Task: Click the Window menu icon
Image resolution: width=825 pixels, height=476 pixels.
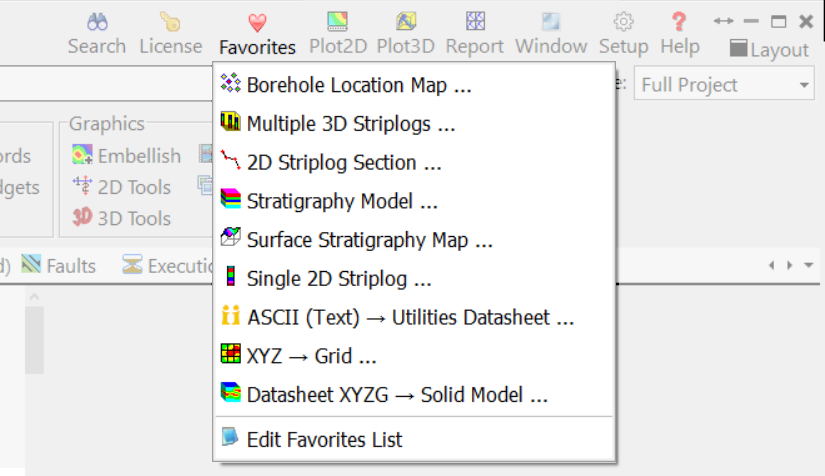Action: 551,22
